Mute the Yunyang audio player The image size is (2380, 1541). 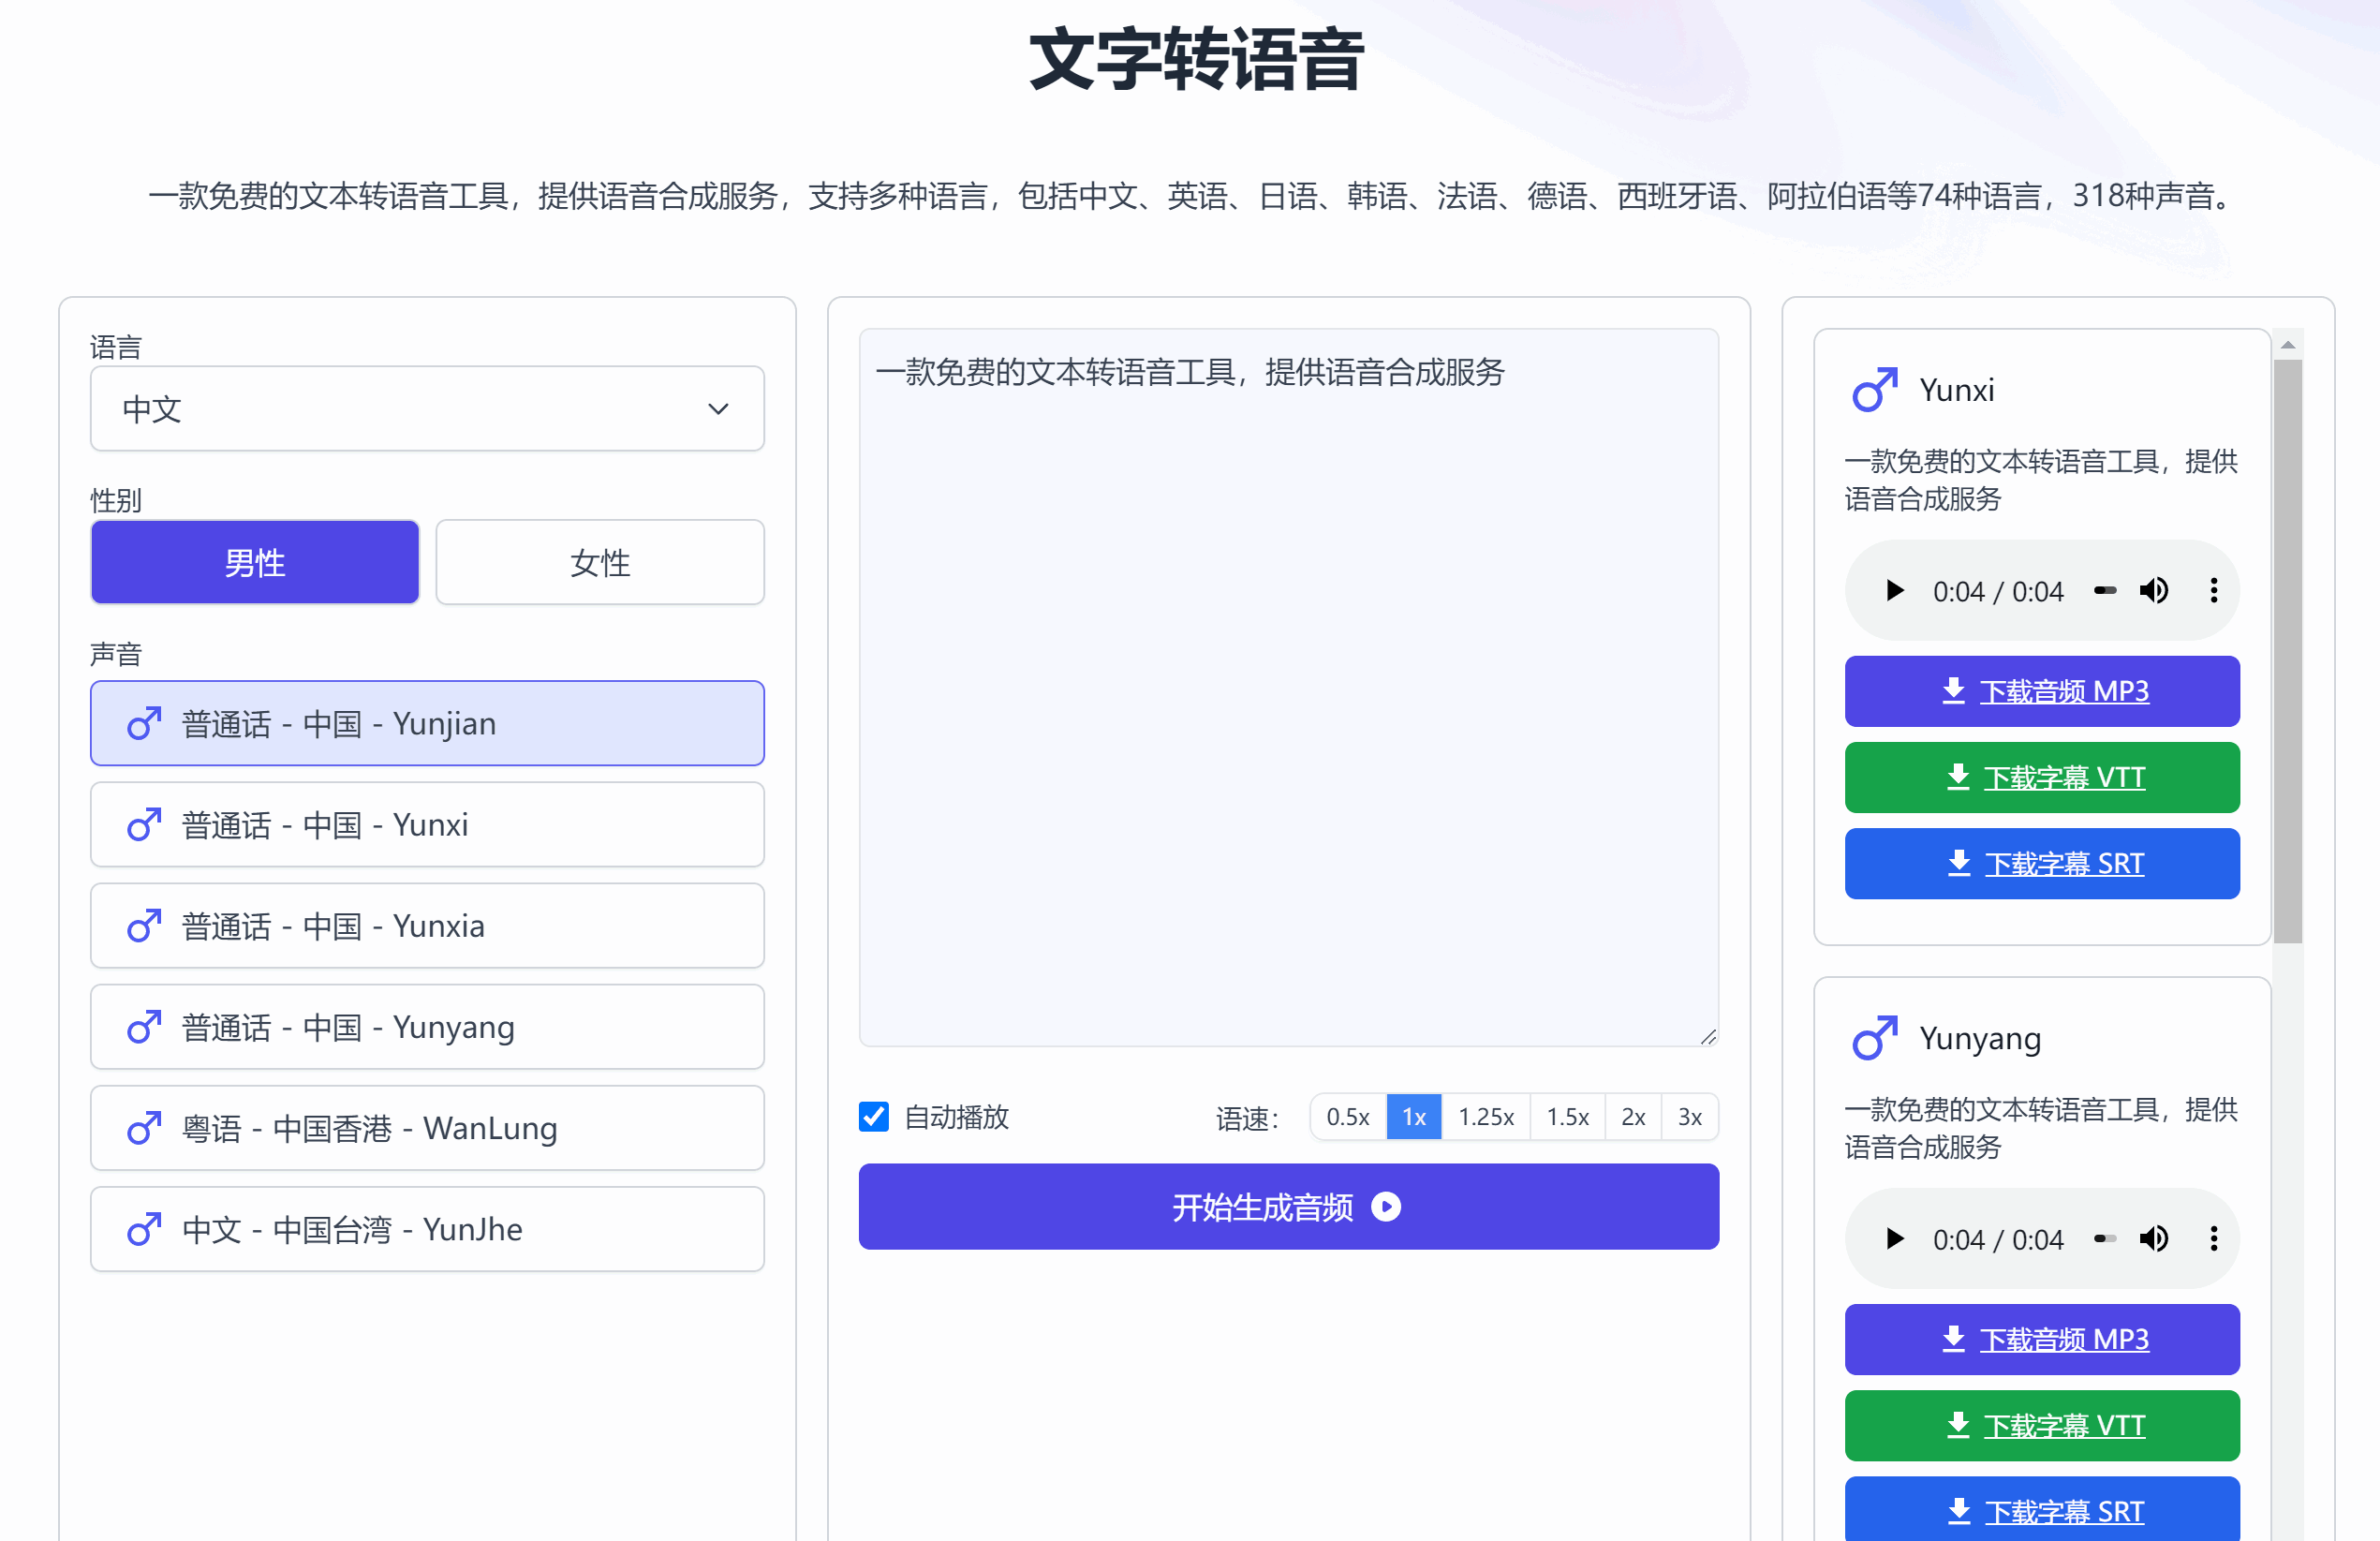[x=2153, y=1239]
